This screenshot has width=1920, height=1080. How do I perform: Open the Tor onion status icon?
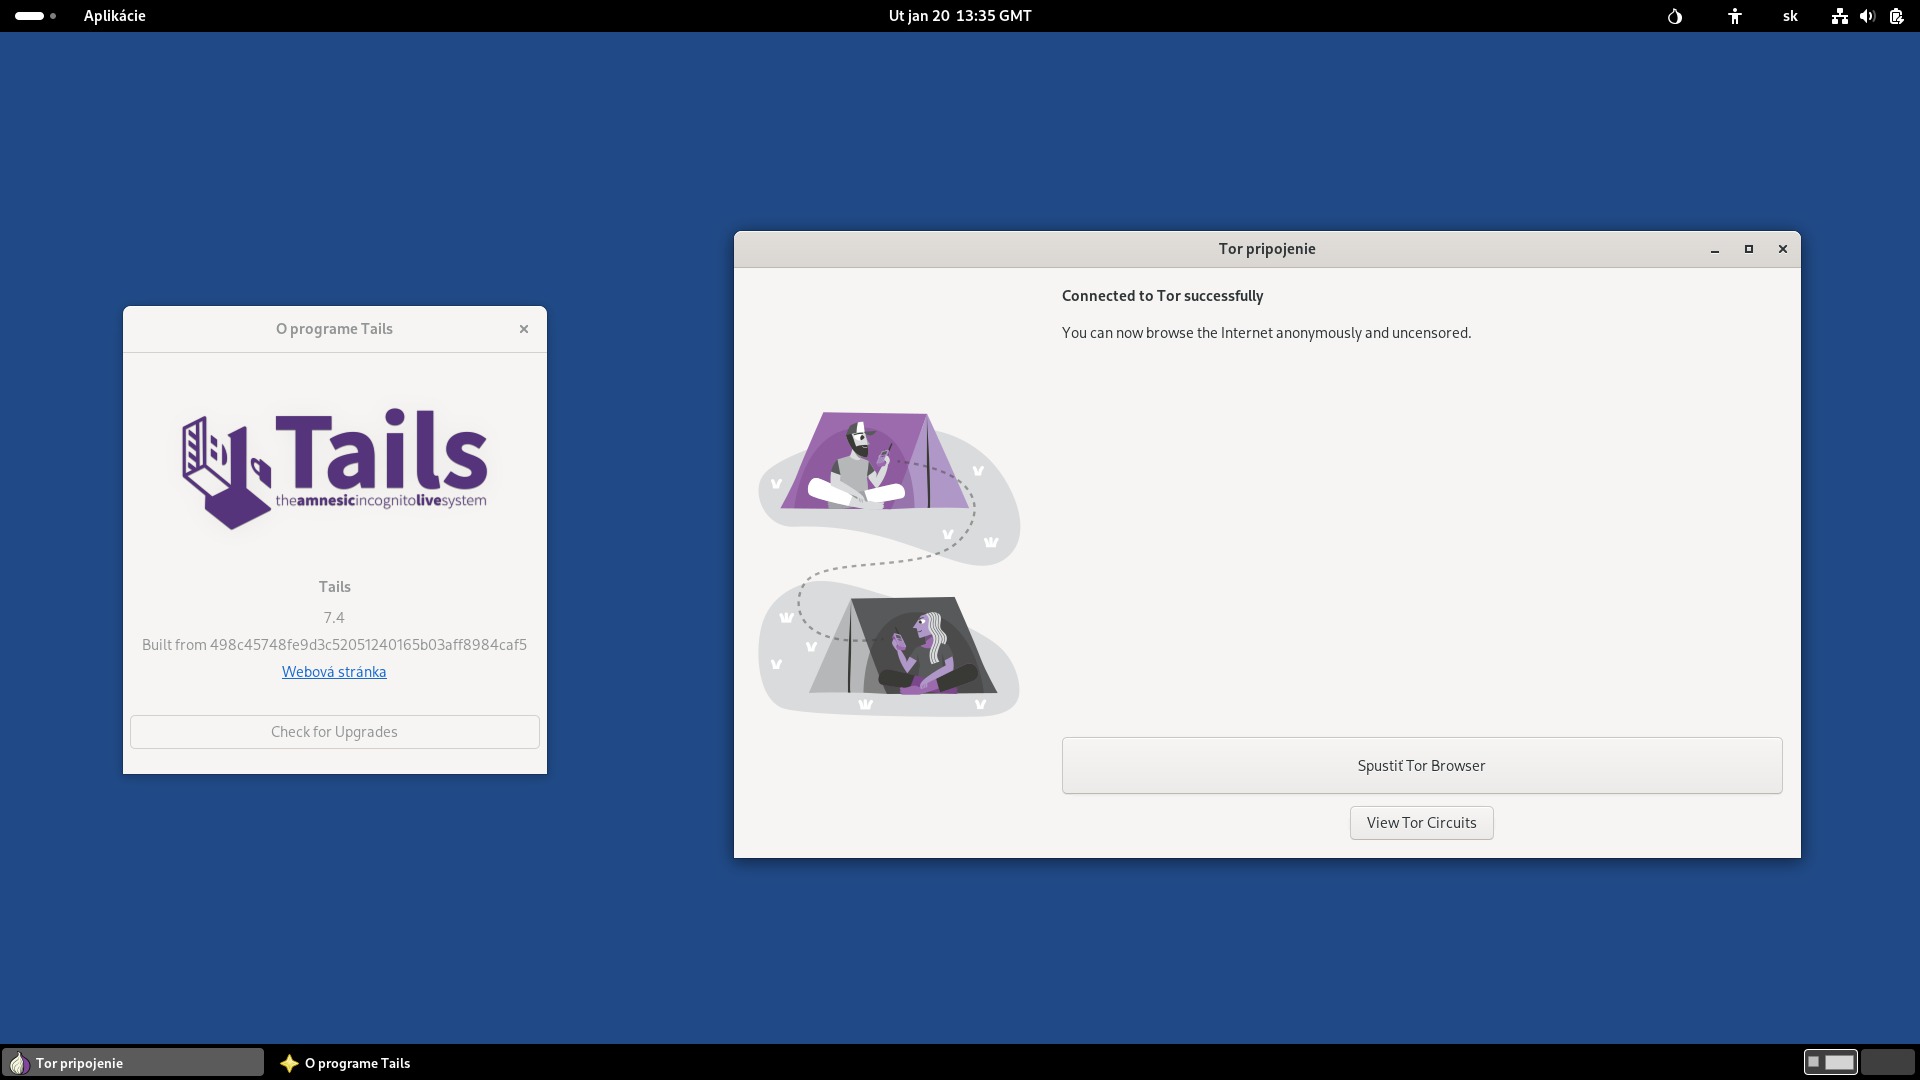[x=1675, y=16]
